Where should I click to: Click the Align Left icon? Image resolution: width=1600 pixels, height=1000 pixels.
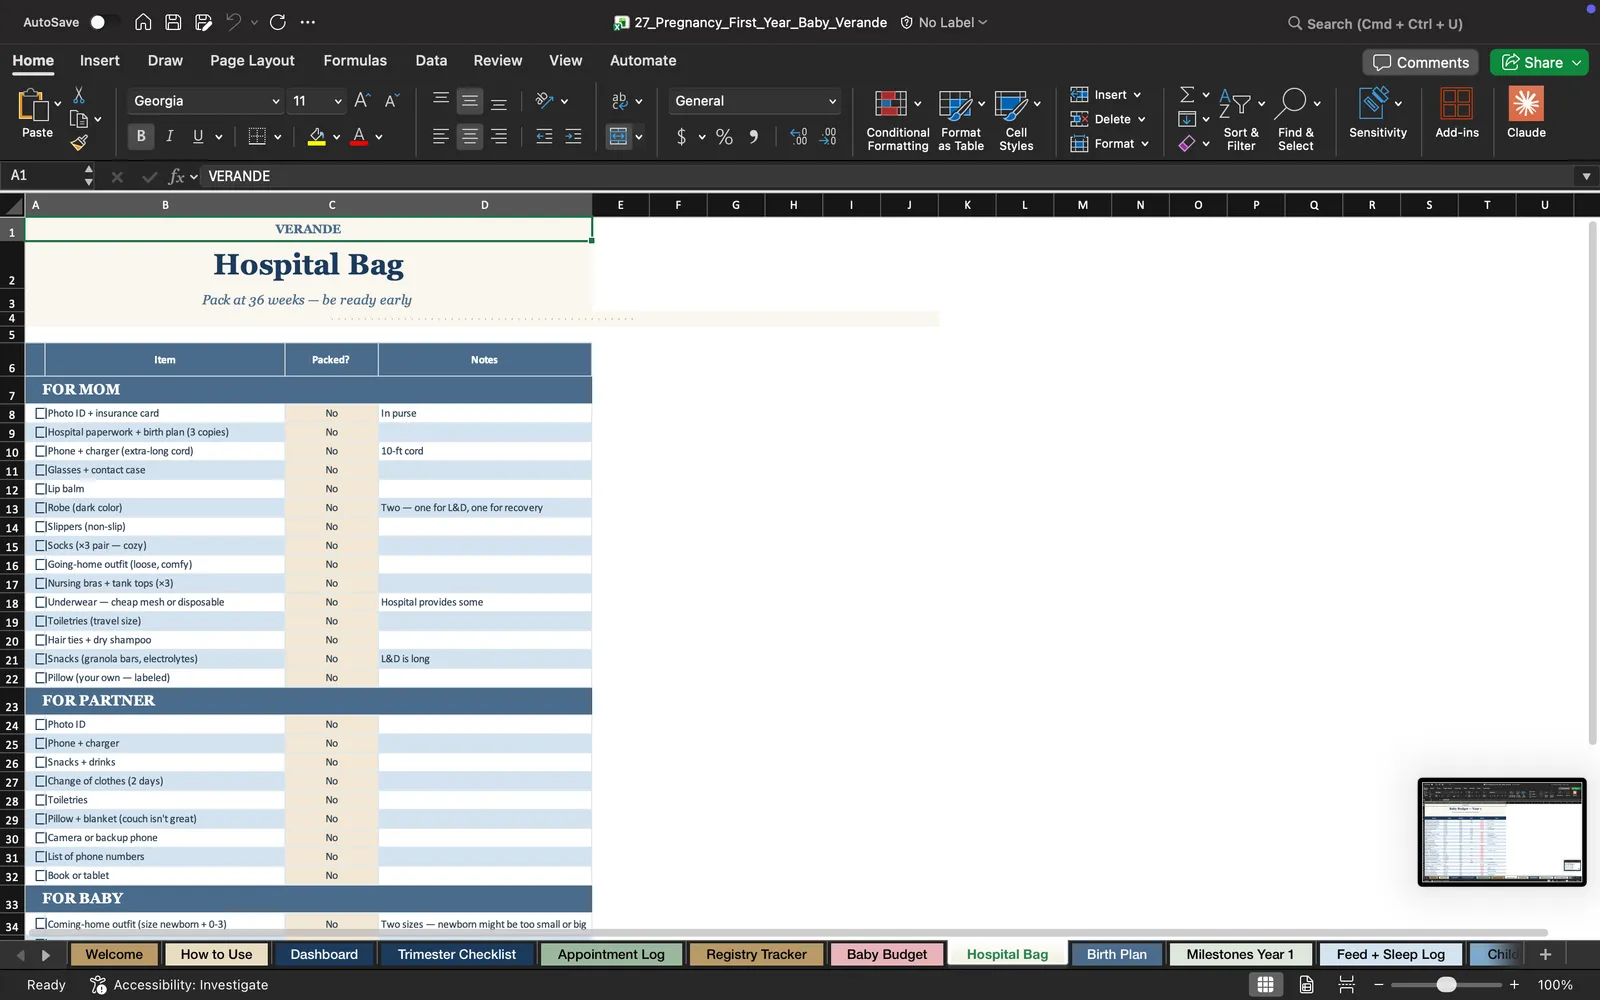coord(440,136)
